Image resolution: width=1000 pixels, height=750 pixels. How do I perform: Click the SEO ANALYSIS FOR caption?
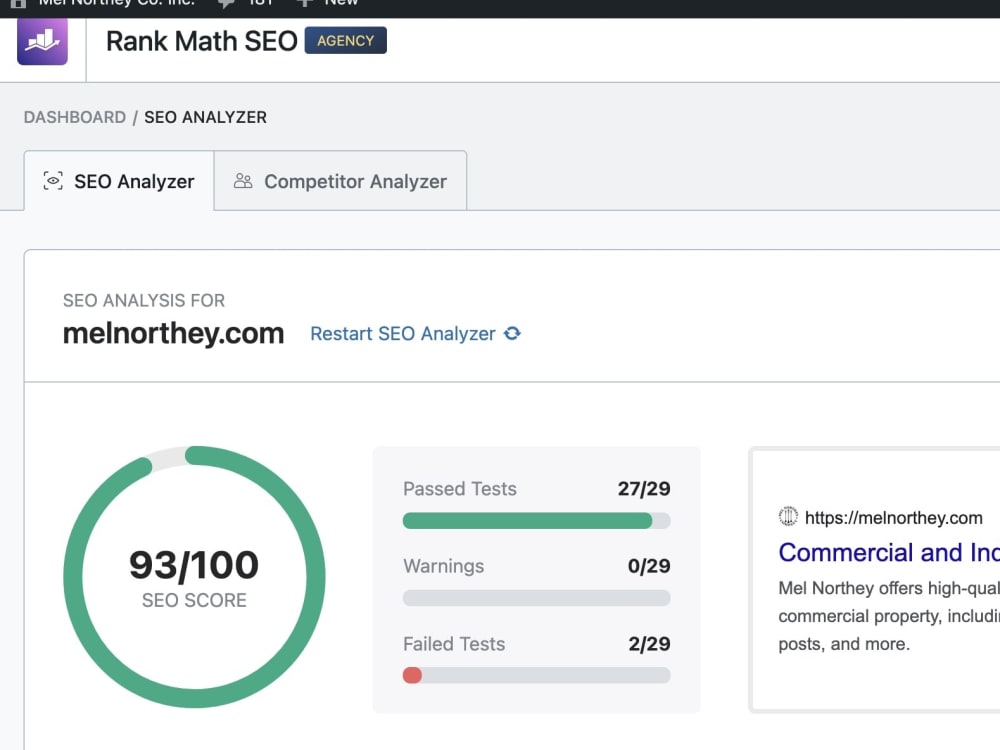point(144,300)
